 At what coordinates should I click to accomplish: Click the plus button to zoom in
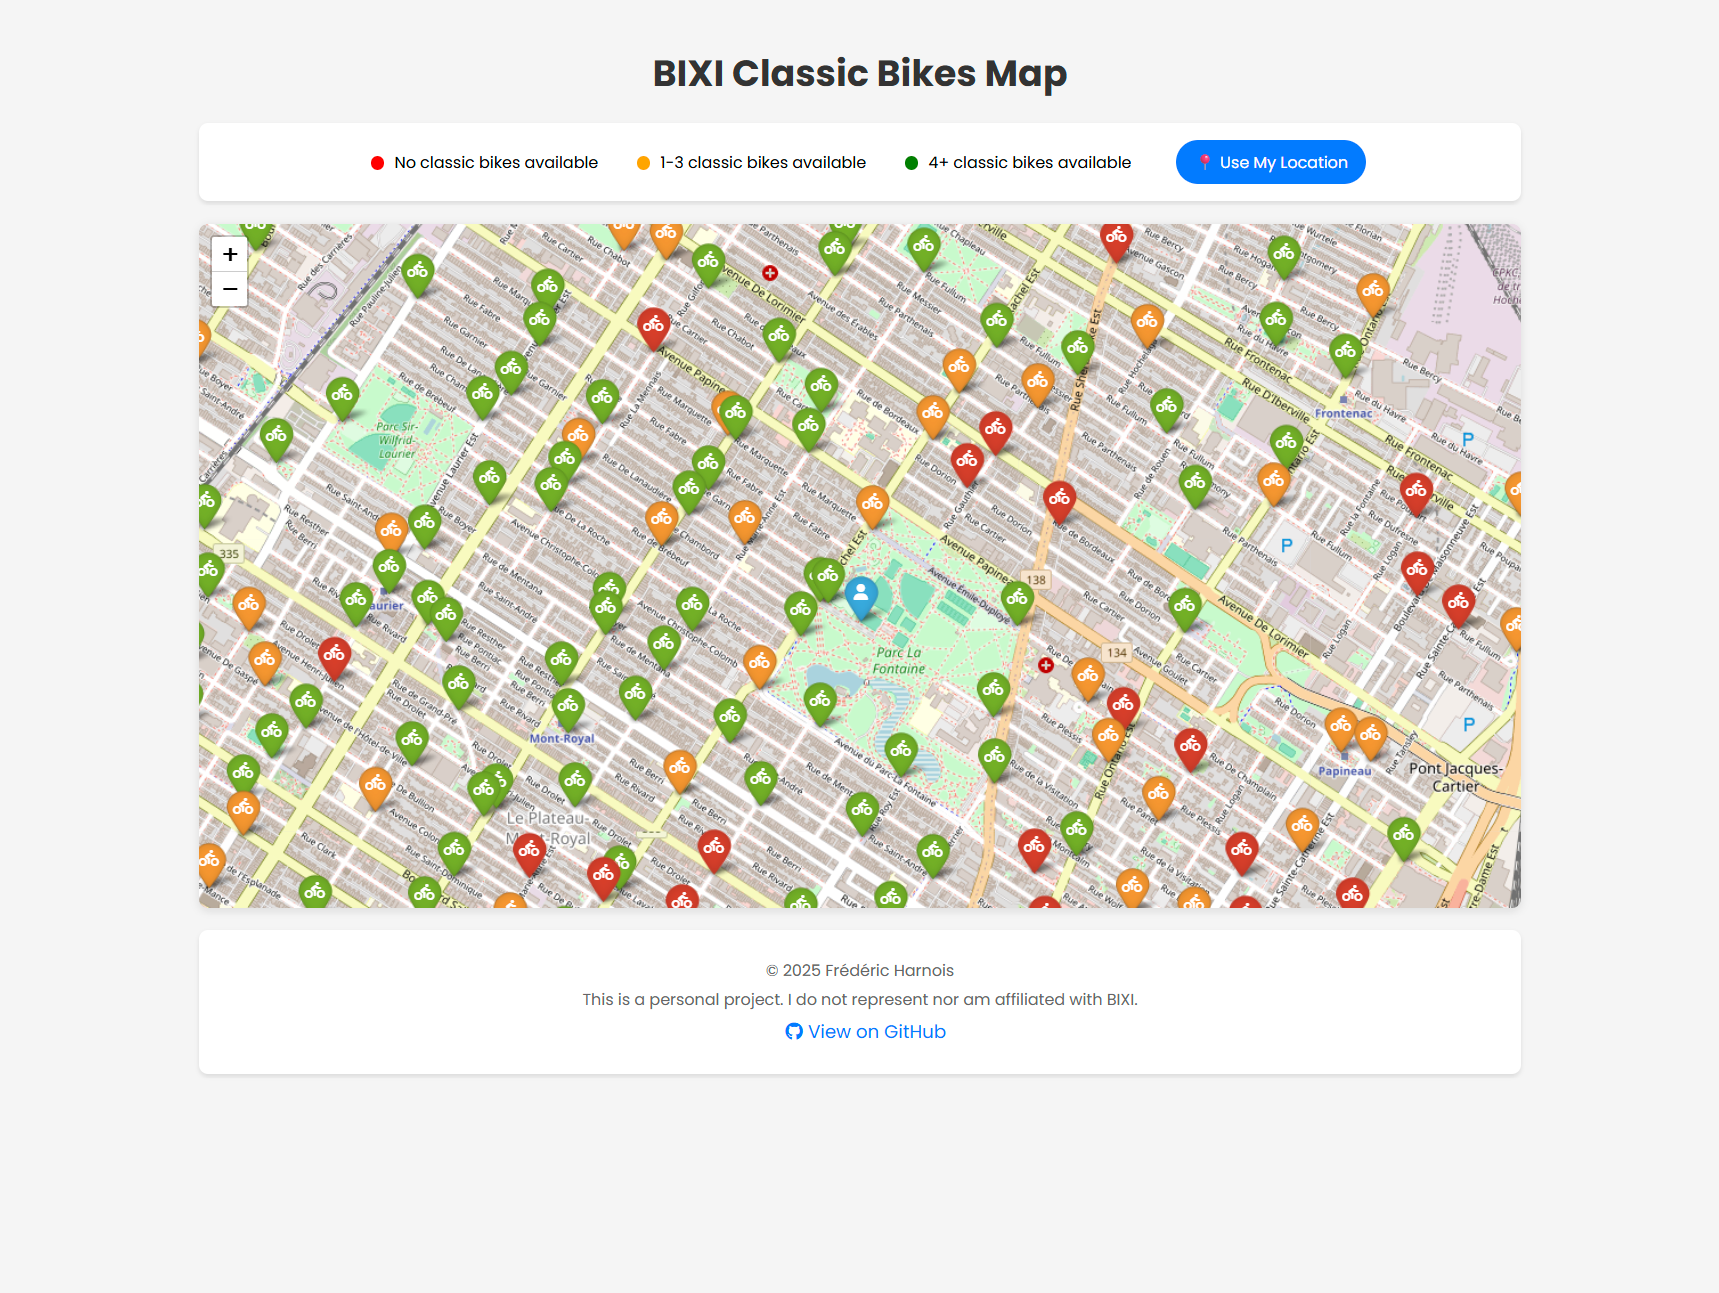229,254
